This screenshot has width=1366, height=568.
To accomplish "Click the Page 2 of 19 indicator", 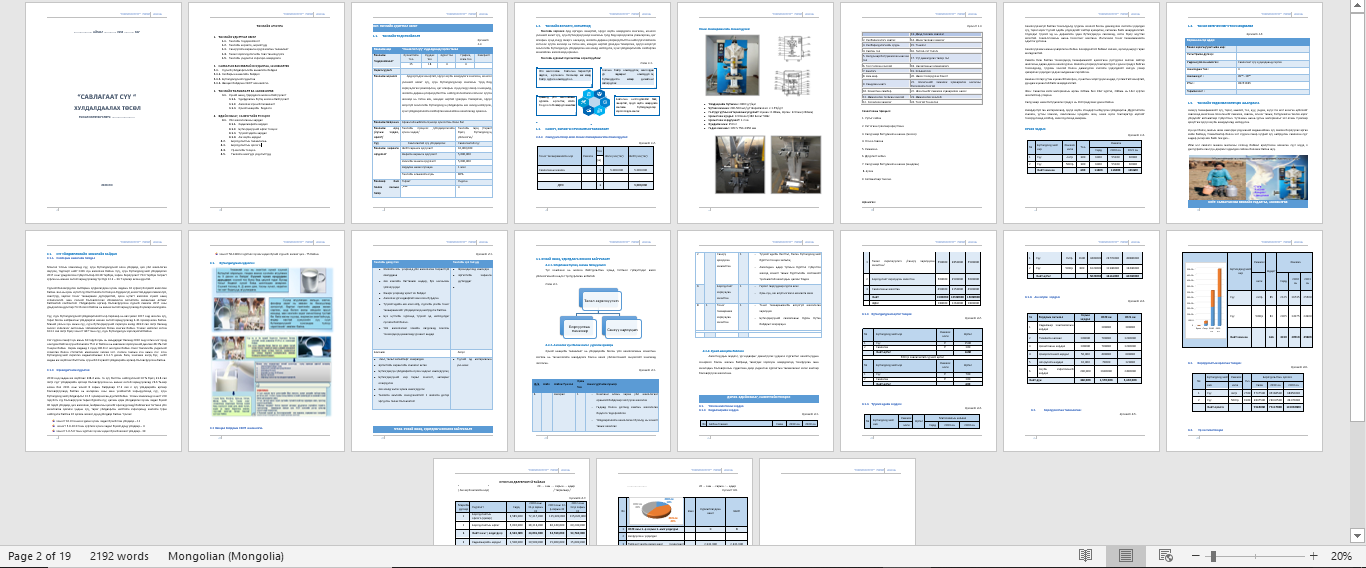I will coord(39,555).
